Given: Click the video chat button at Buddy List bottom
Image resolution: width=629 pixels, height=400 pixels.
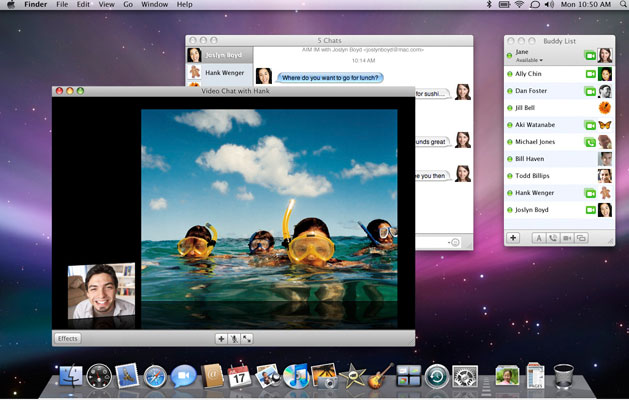Looking at the screenshot, I should 566,238.
